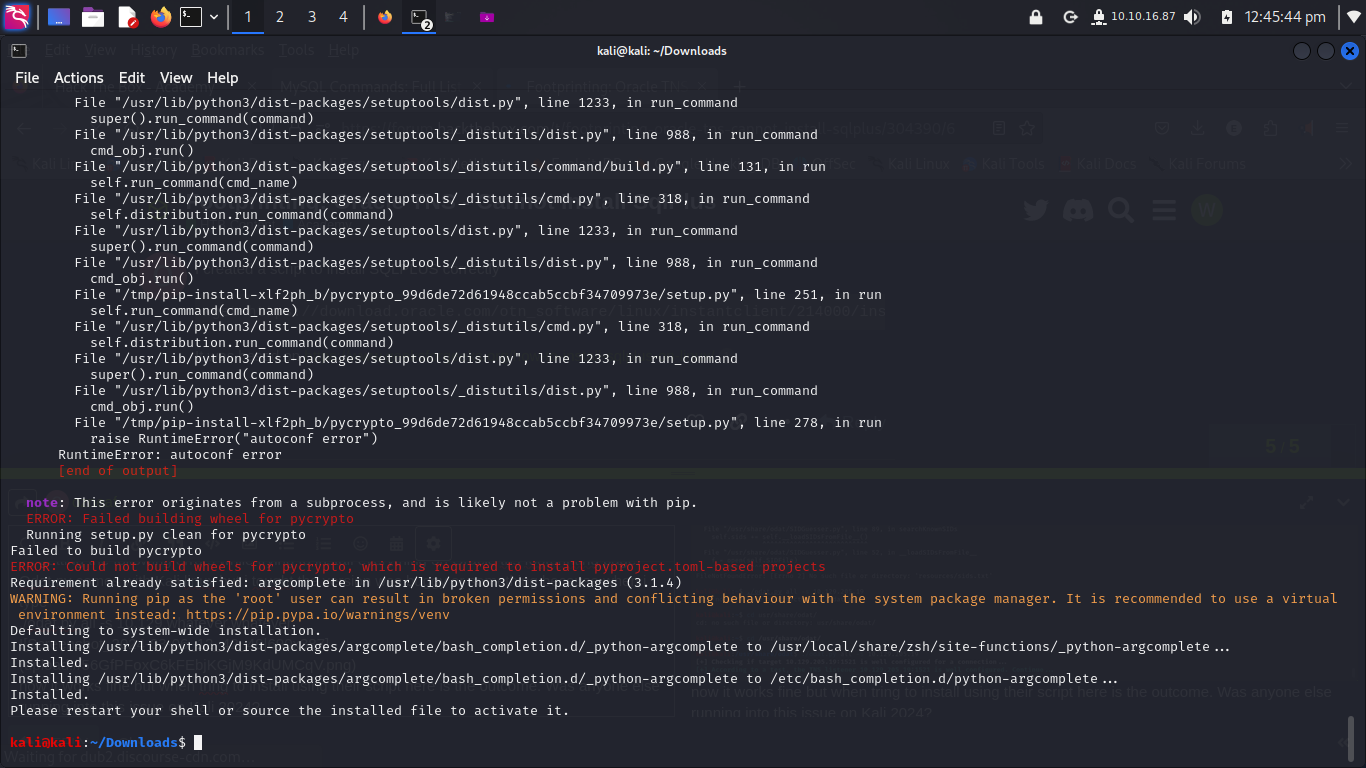Switch to workspace 1
Screen dimensions: 1366x768
pos(248,17)
